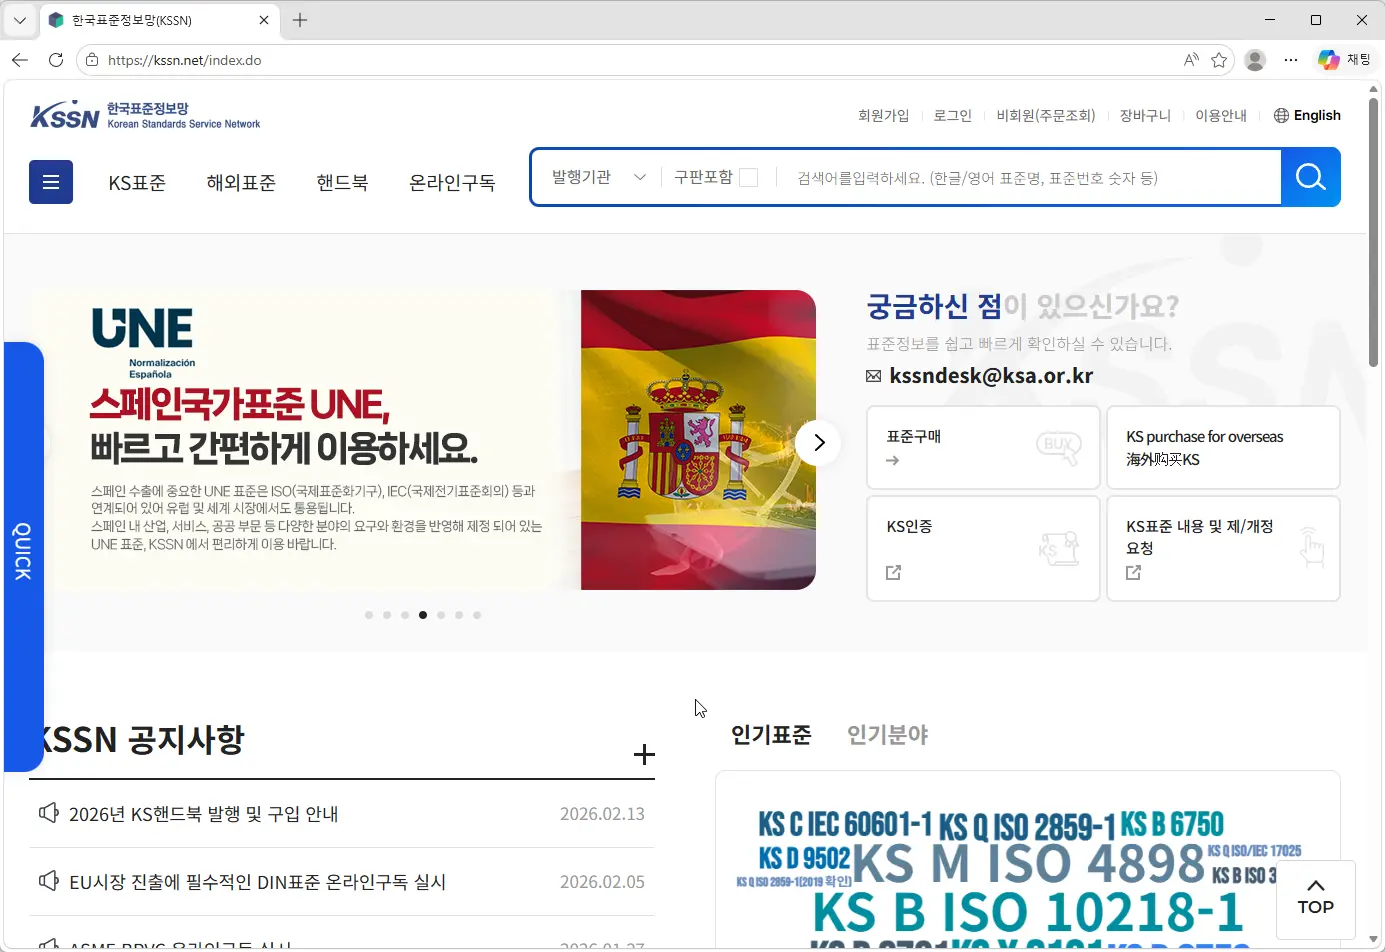
Task: Open the QUICK side panel
Action: 23,556
